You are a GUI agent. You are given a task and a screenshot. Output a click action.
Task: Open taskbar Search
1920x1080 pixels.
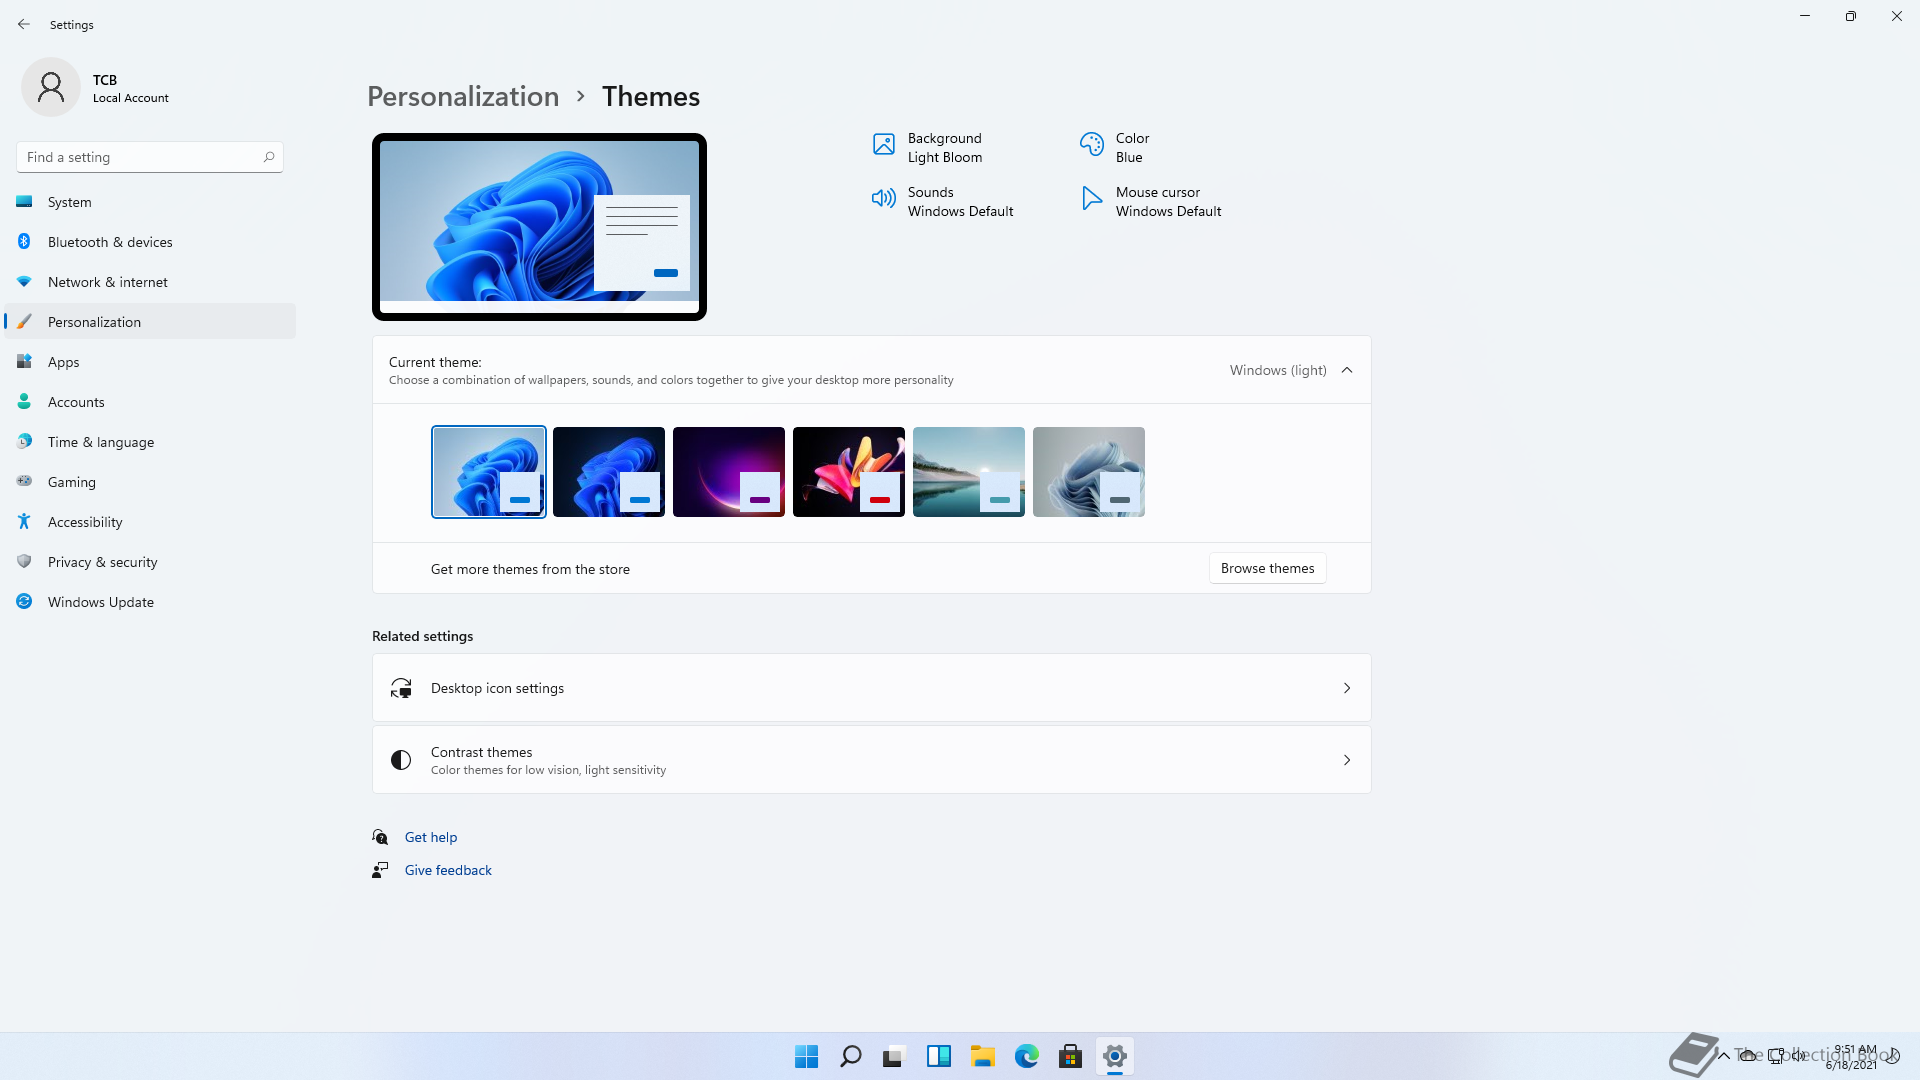click(851, 1056)
